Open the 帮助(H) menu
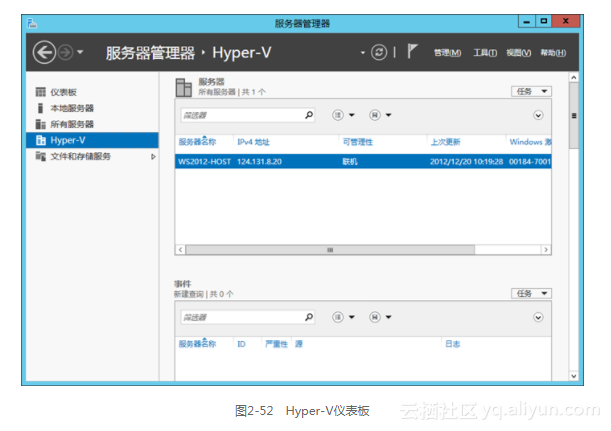 [x=553, y=53]
